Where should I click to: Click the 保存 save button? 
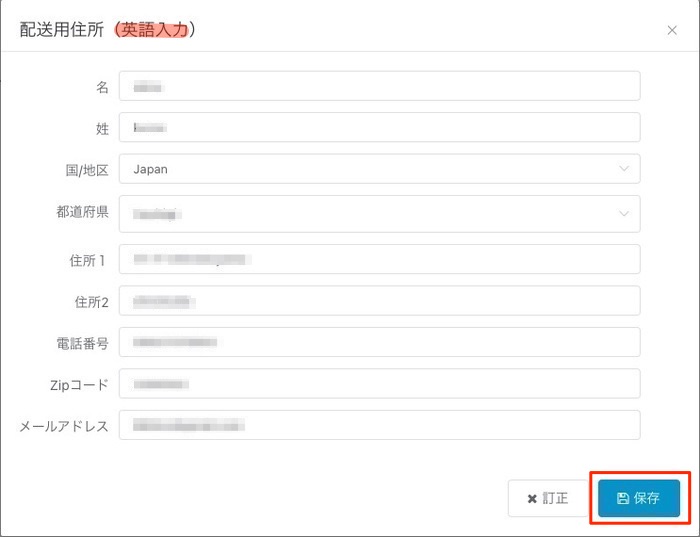(639, 498)
